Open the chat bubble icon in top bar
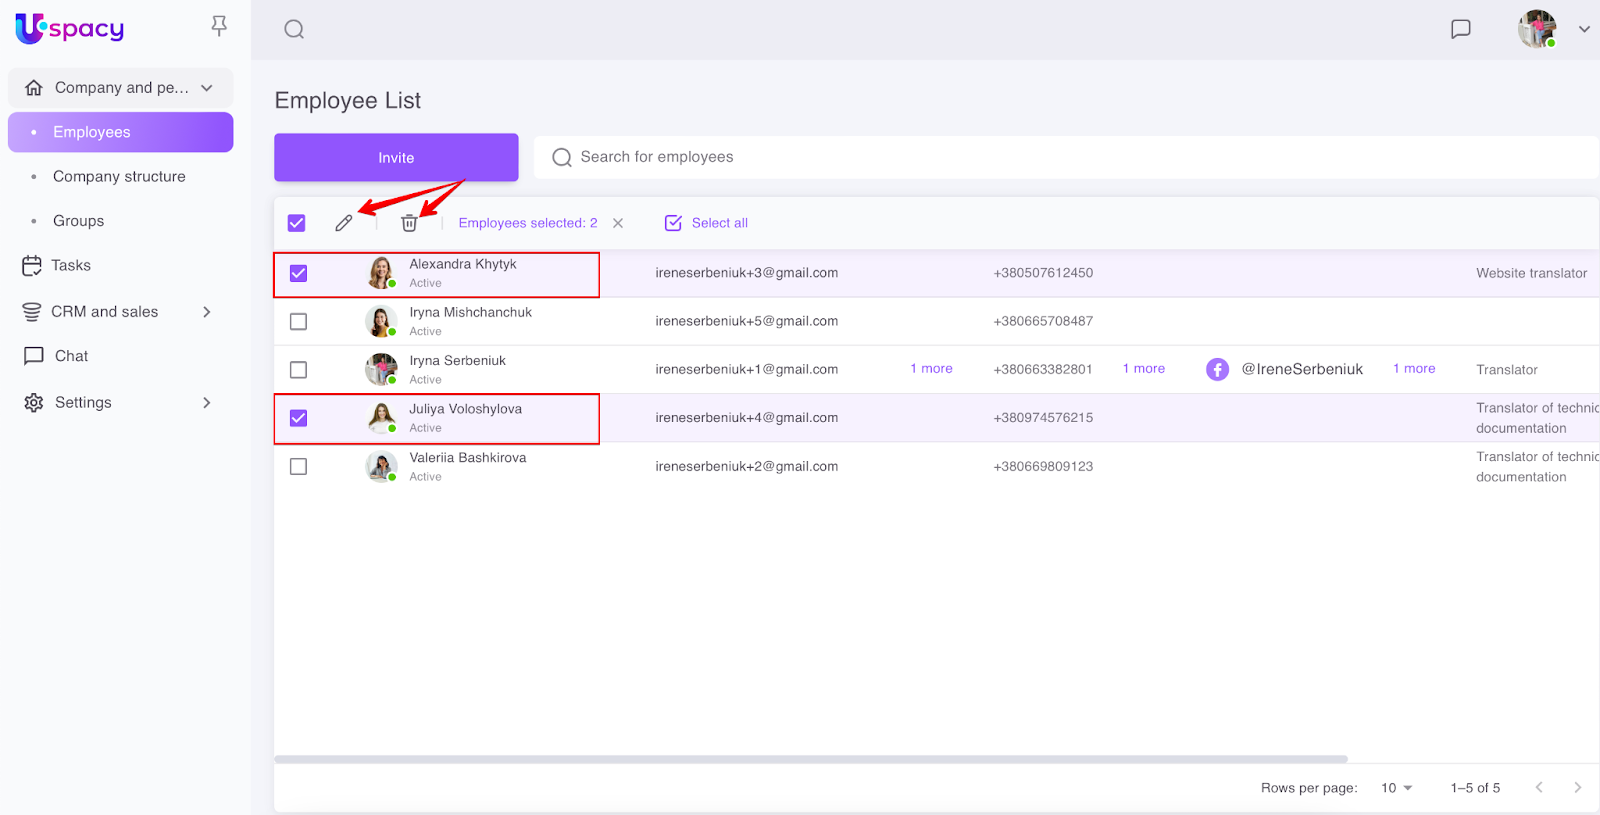The height and width of the screenshot is (815, 1600). (x=1460, y=29)
